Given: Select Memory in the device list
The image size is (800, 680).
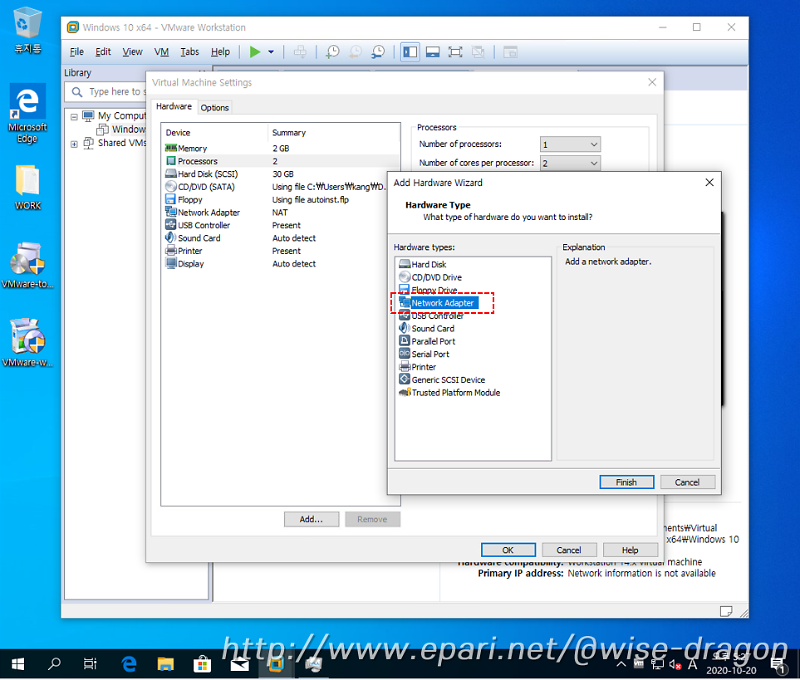Looking at the screenshot, I should point(280,148).
